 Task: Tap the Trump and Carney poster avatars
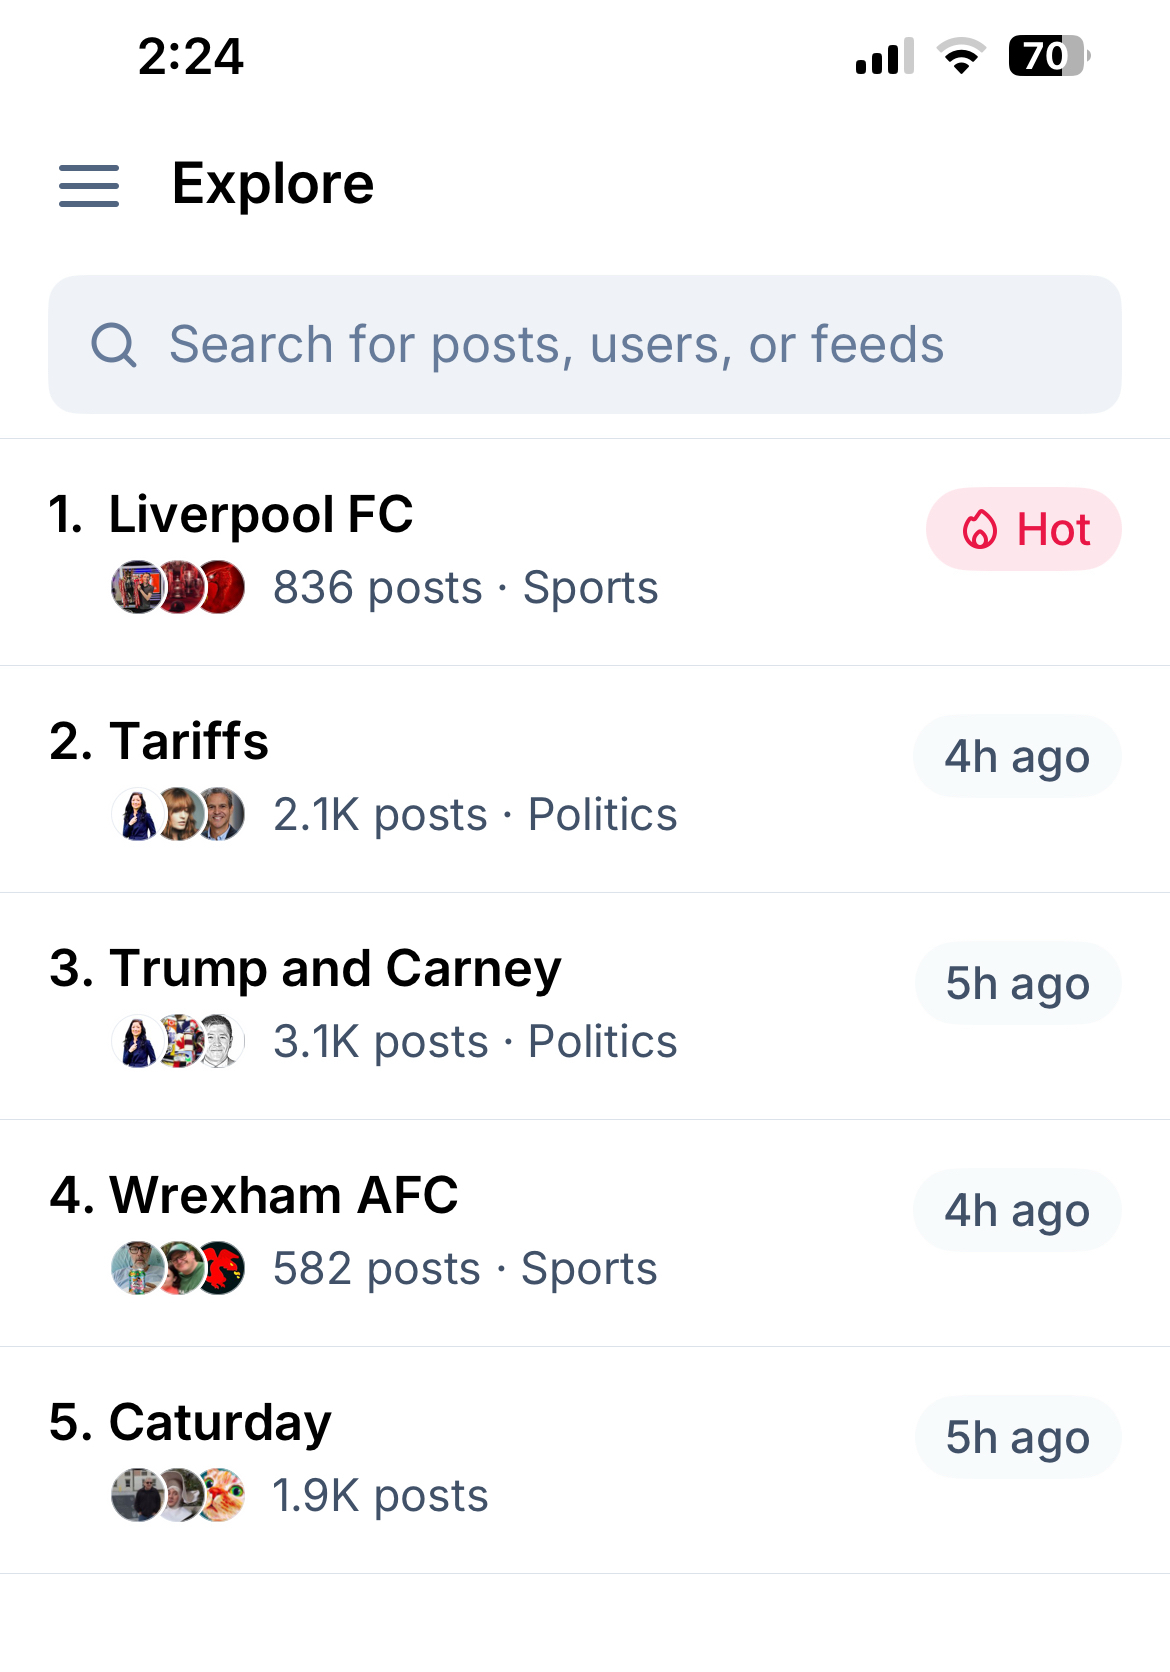coord(178,1042)
